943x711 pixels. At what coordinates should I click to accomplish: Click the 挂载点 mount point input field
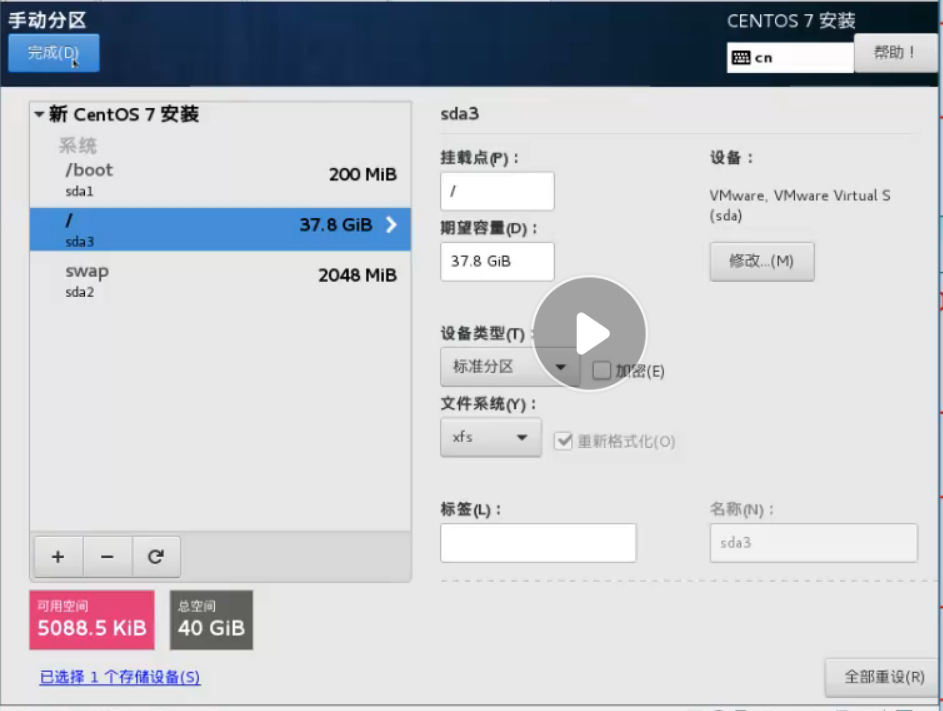coord(497,191)
